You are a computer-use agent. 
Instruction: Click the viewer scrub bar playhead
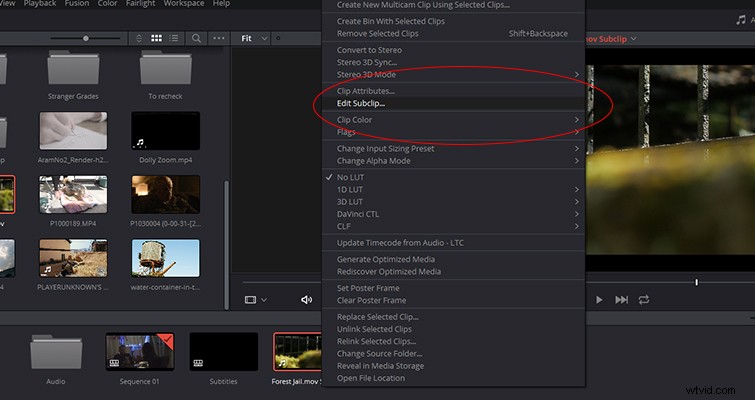click(x=696, y=282)
